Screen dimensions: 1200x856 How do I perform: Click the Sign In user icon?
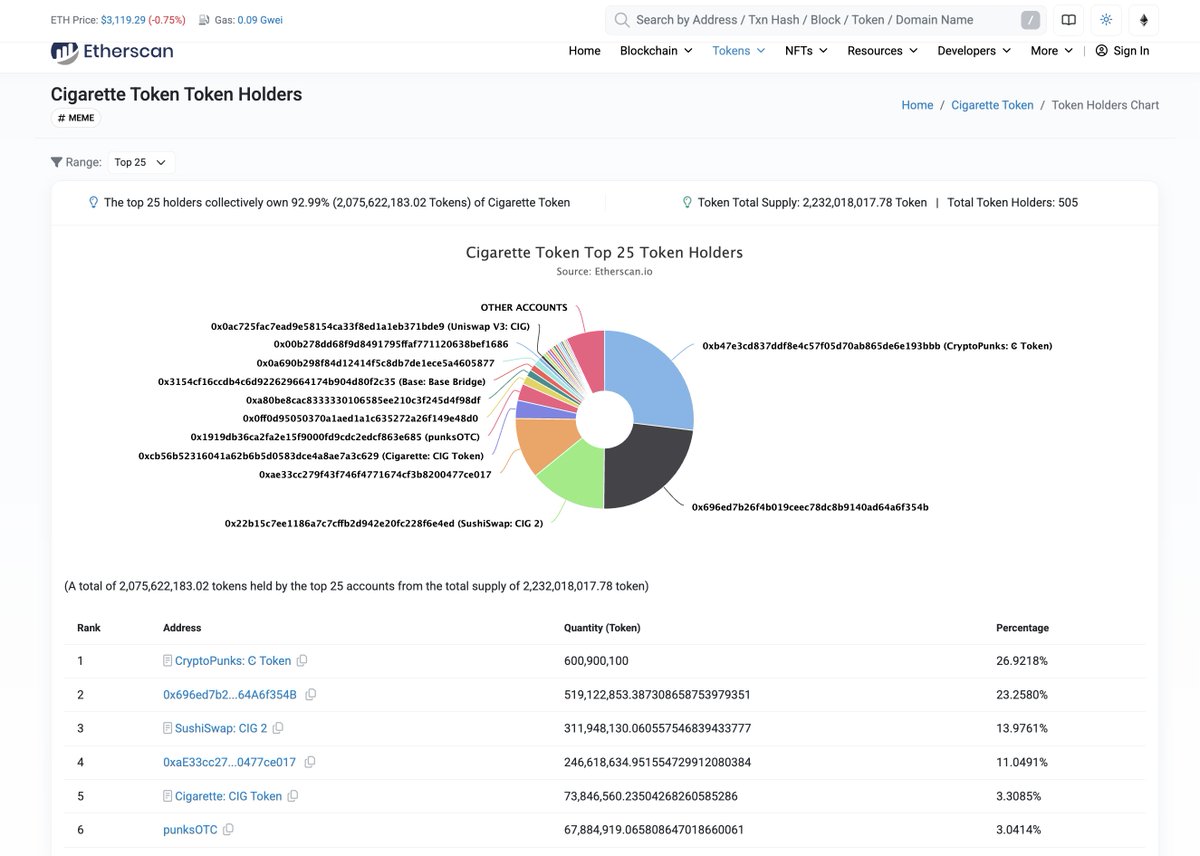tap(1101, 51)
